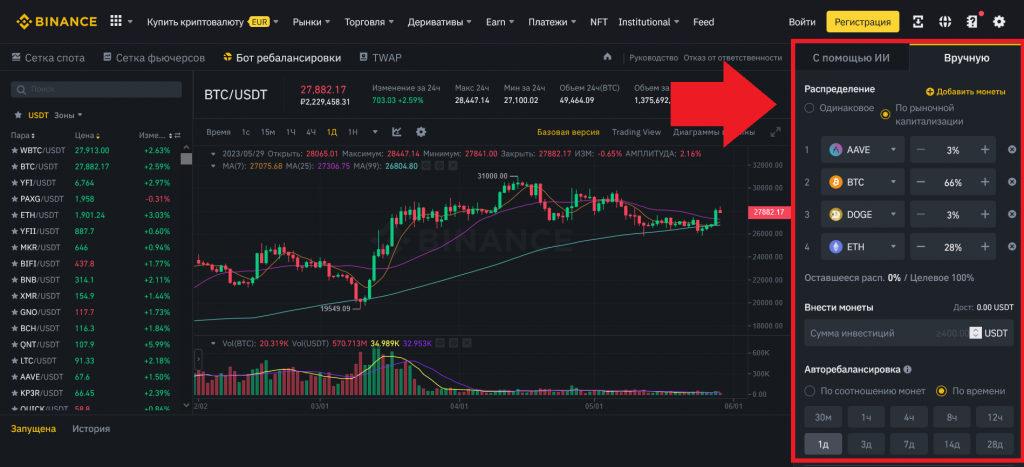Screen dimensions: 1024x467
Task: Star the BNB/USDT pair
Action: click(14, 280)
